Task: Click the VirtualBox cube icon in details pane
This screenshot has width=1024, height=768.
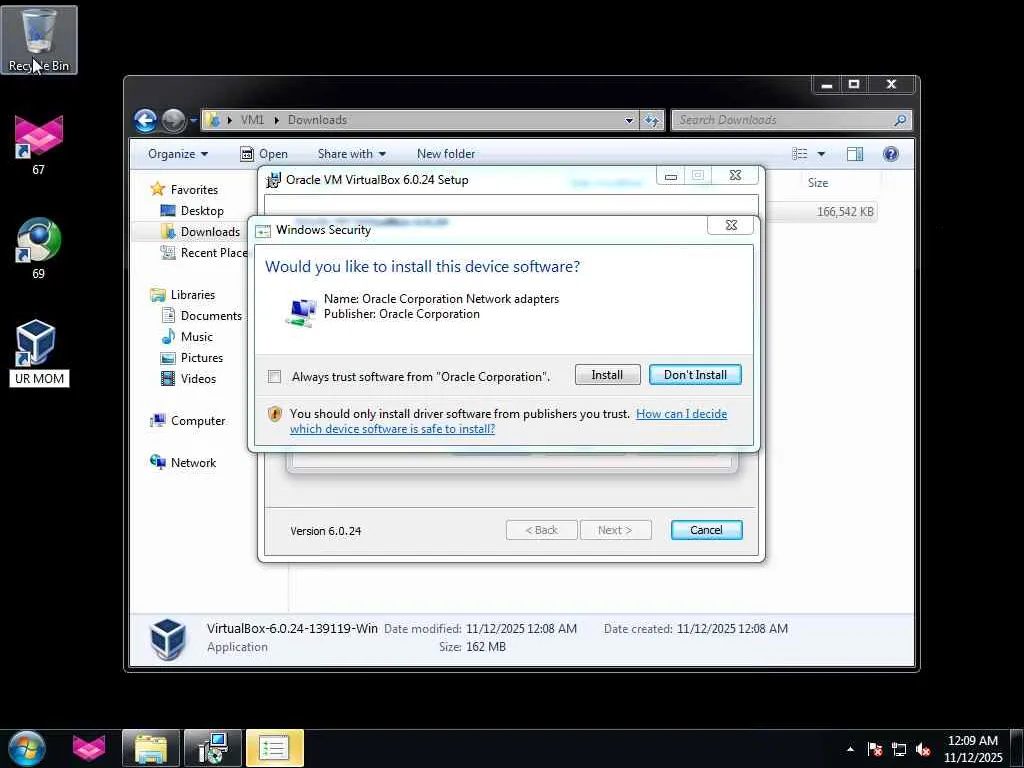Action: coord(168,639)
